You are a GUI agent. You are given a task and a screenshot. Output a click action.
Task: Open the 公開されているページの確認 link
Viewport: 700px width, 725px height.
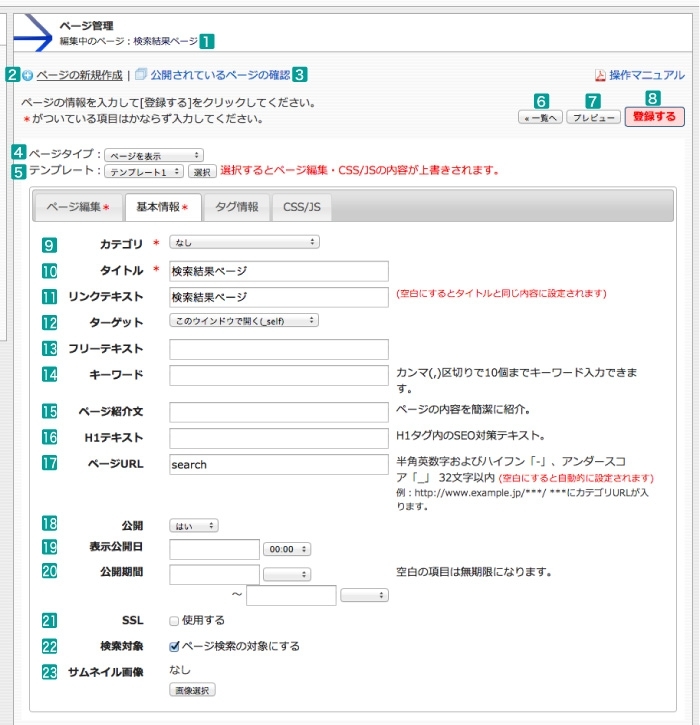(220, 75)
